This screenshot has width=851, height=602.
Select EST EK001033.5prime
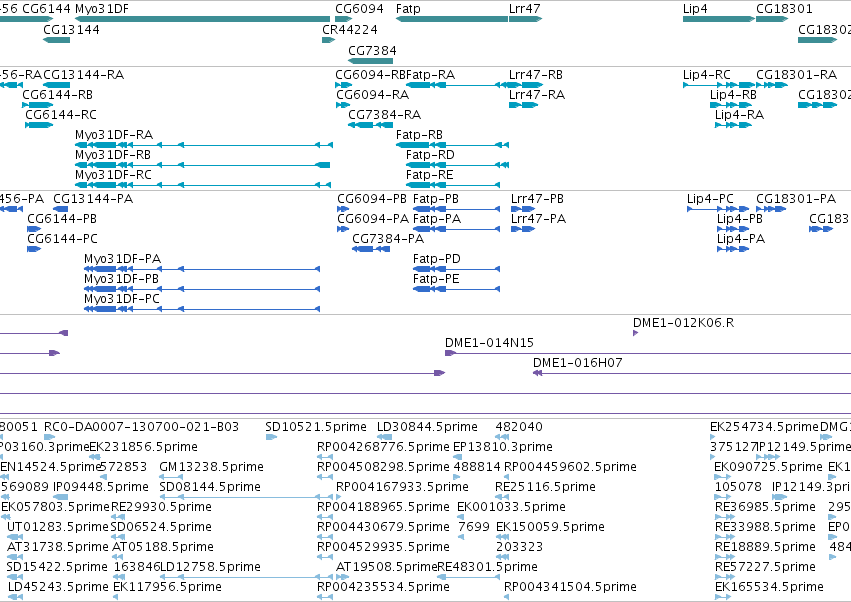pos(463,517)
